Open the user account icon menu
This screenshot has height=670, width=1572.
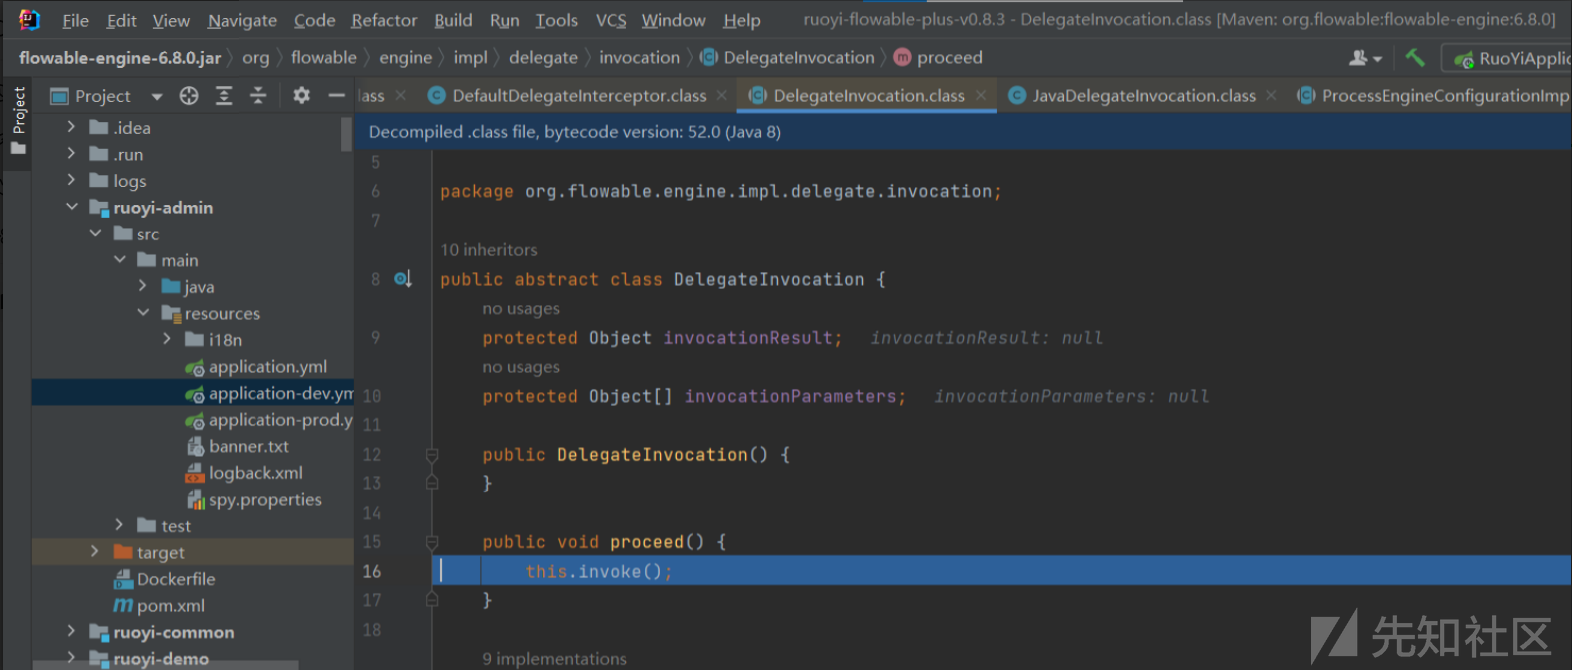pos(1365,58)
